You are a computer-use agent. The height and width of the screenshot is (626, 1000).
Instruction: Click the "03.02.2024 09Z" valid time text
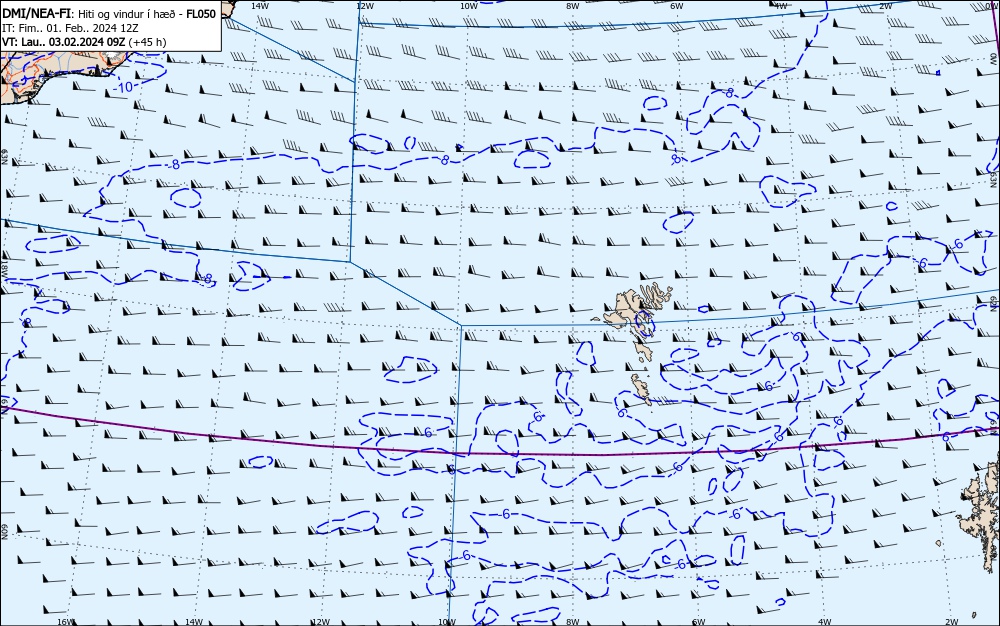click(87, 42)
